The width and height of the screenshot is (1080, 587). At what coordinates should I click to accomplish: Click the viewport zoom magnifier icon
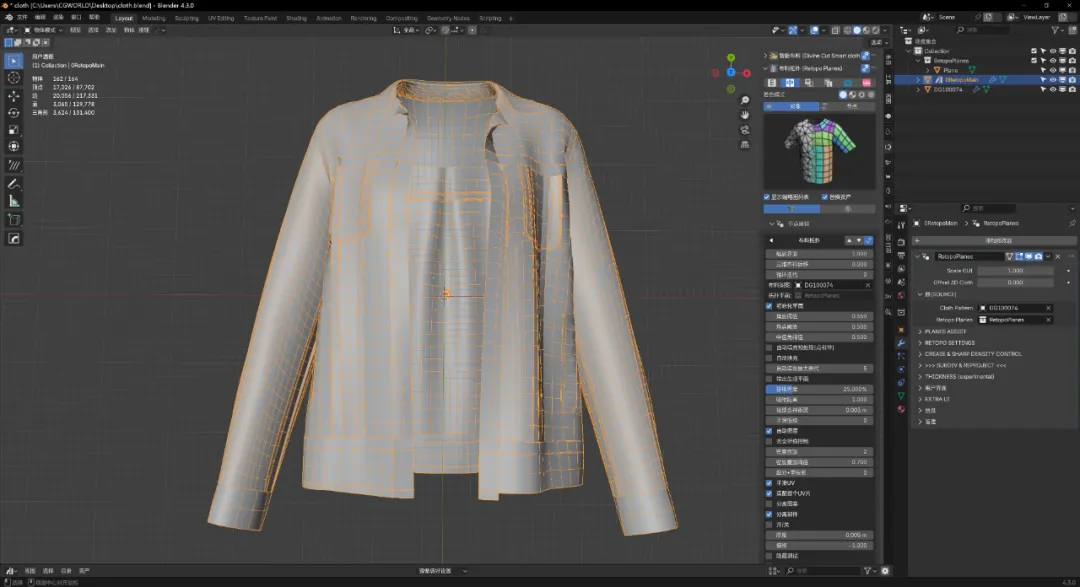coord(745,101)
